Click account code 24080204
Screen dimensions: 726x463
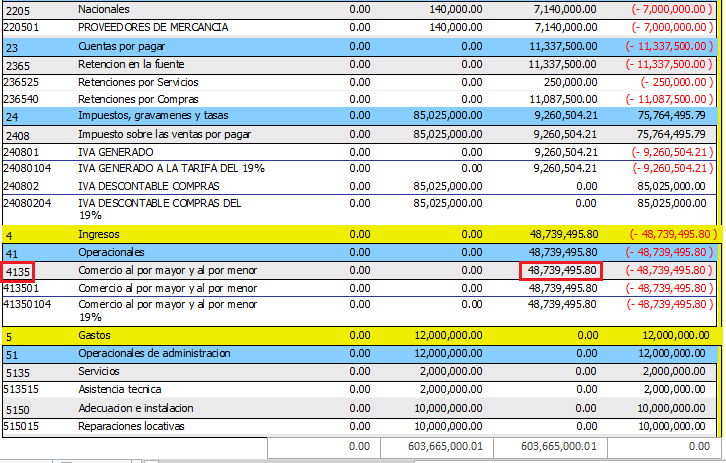27,203
